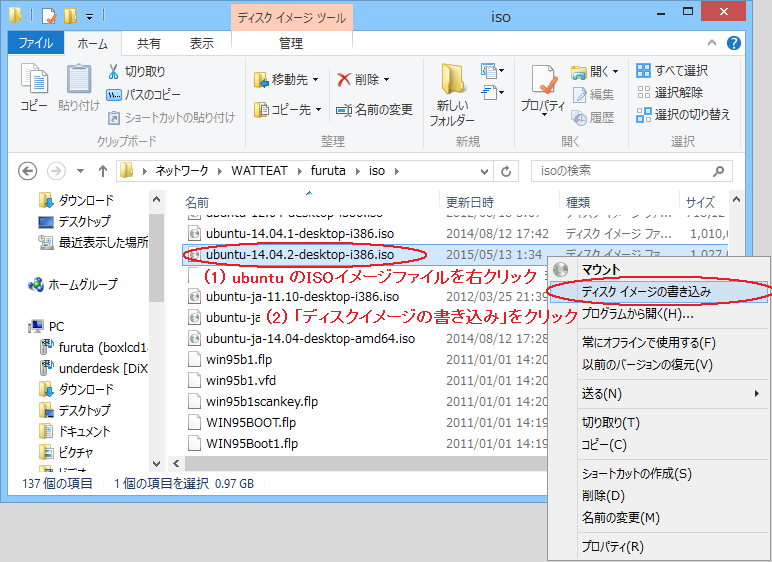The image size is (772, 562).
Task: Click the Back navigation arrow
Action: [28, 171]
